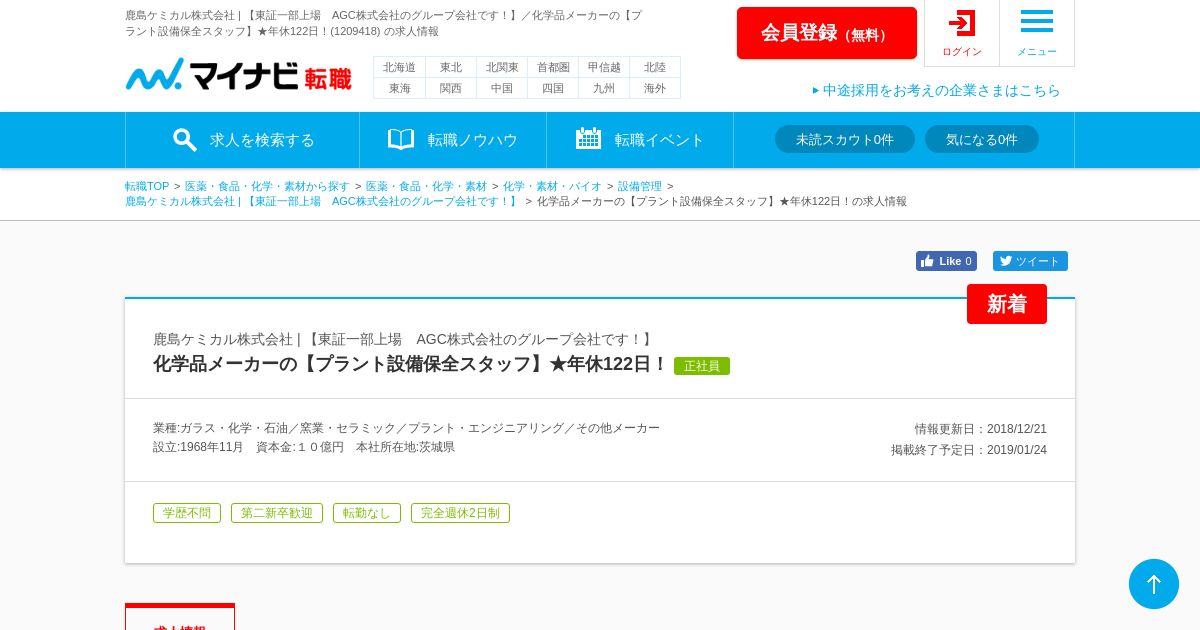Choose the 北陸 region link
The image size is (1200, 630).
pos(655,67)
